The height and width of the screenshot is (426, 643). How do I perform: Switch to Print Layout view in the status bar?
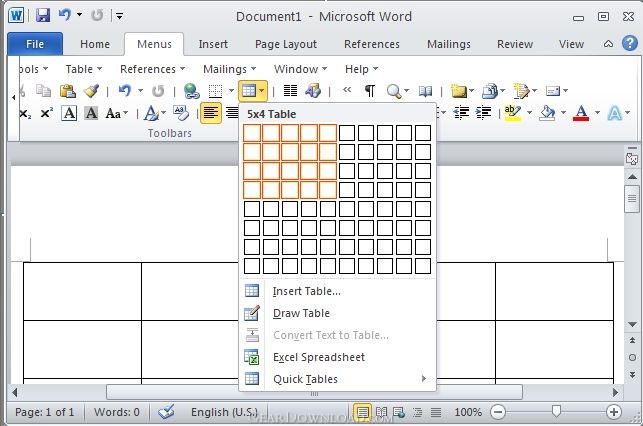362,412
